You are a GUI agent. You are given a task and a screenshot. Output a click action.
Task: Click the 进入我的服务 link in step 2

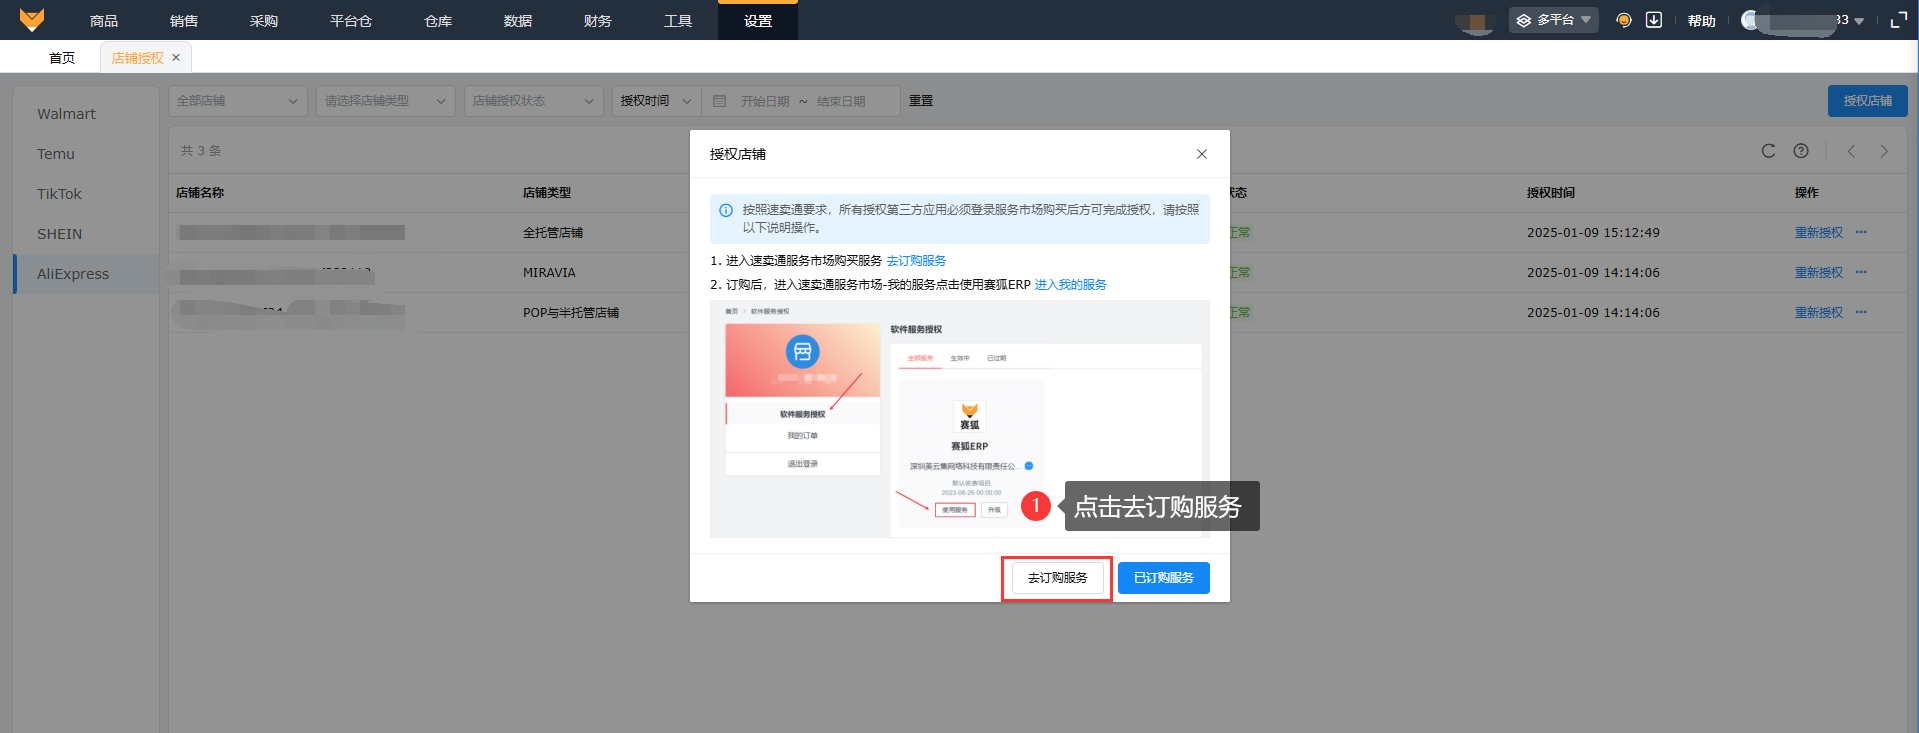pyautogui.click(x=1071, y=285)
